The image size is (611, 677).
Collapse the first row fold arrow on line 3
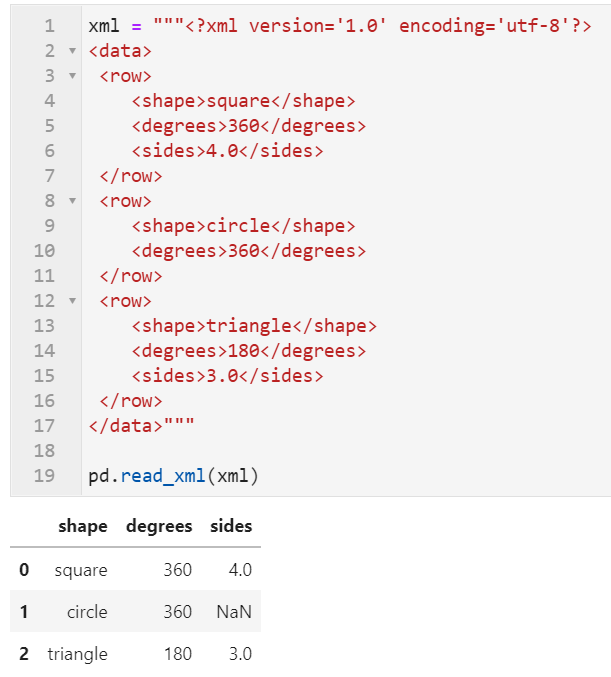tap(73, 76)
